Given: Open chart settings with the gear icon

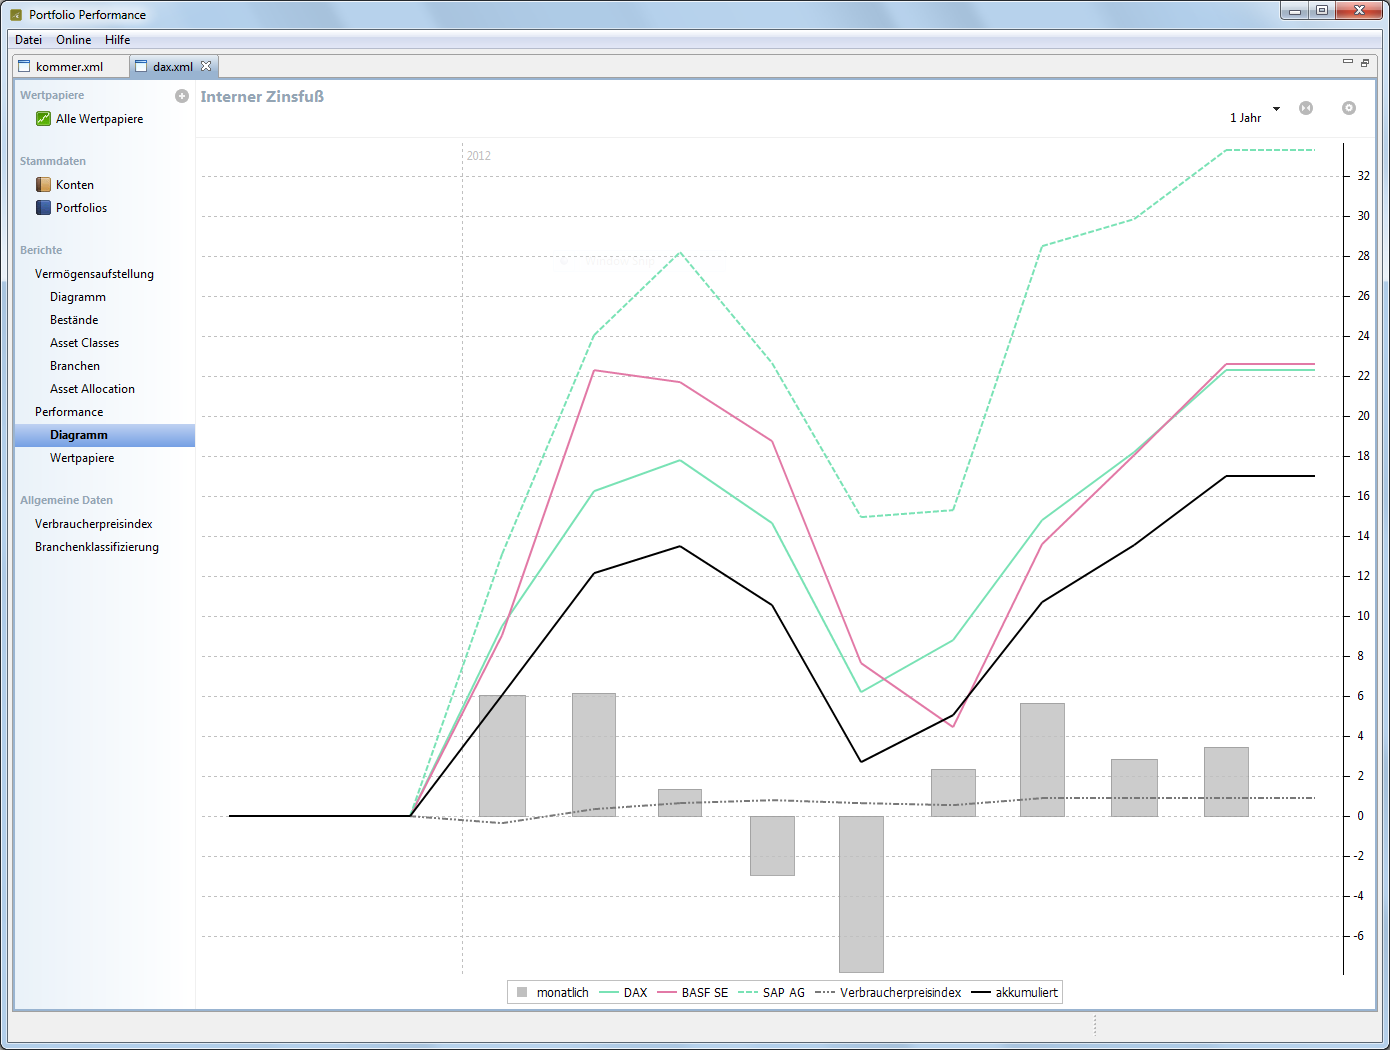Looking at the screenshot, I should point(1349,108).
